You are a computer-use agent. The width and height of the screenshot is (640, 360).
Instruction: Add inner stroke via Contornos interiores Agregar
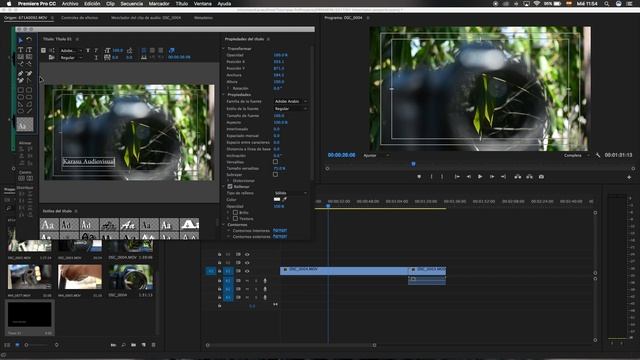(280, 231)
